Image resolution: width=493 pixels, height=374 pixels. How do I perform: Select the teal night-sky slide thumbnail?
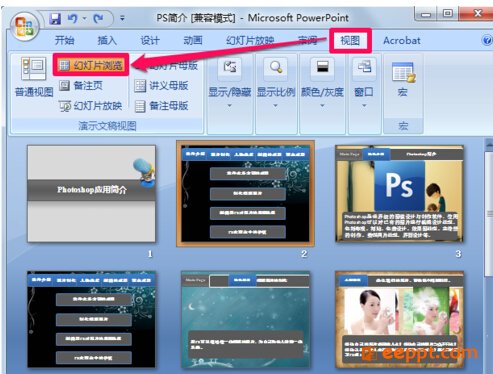point(245,319)
